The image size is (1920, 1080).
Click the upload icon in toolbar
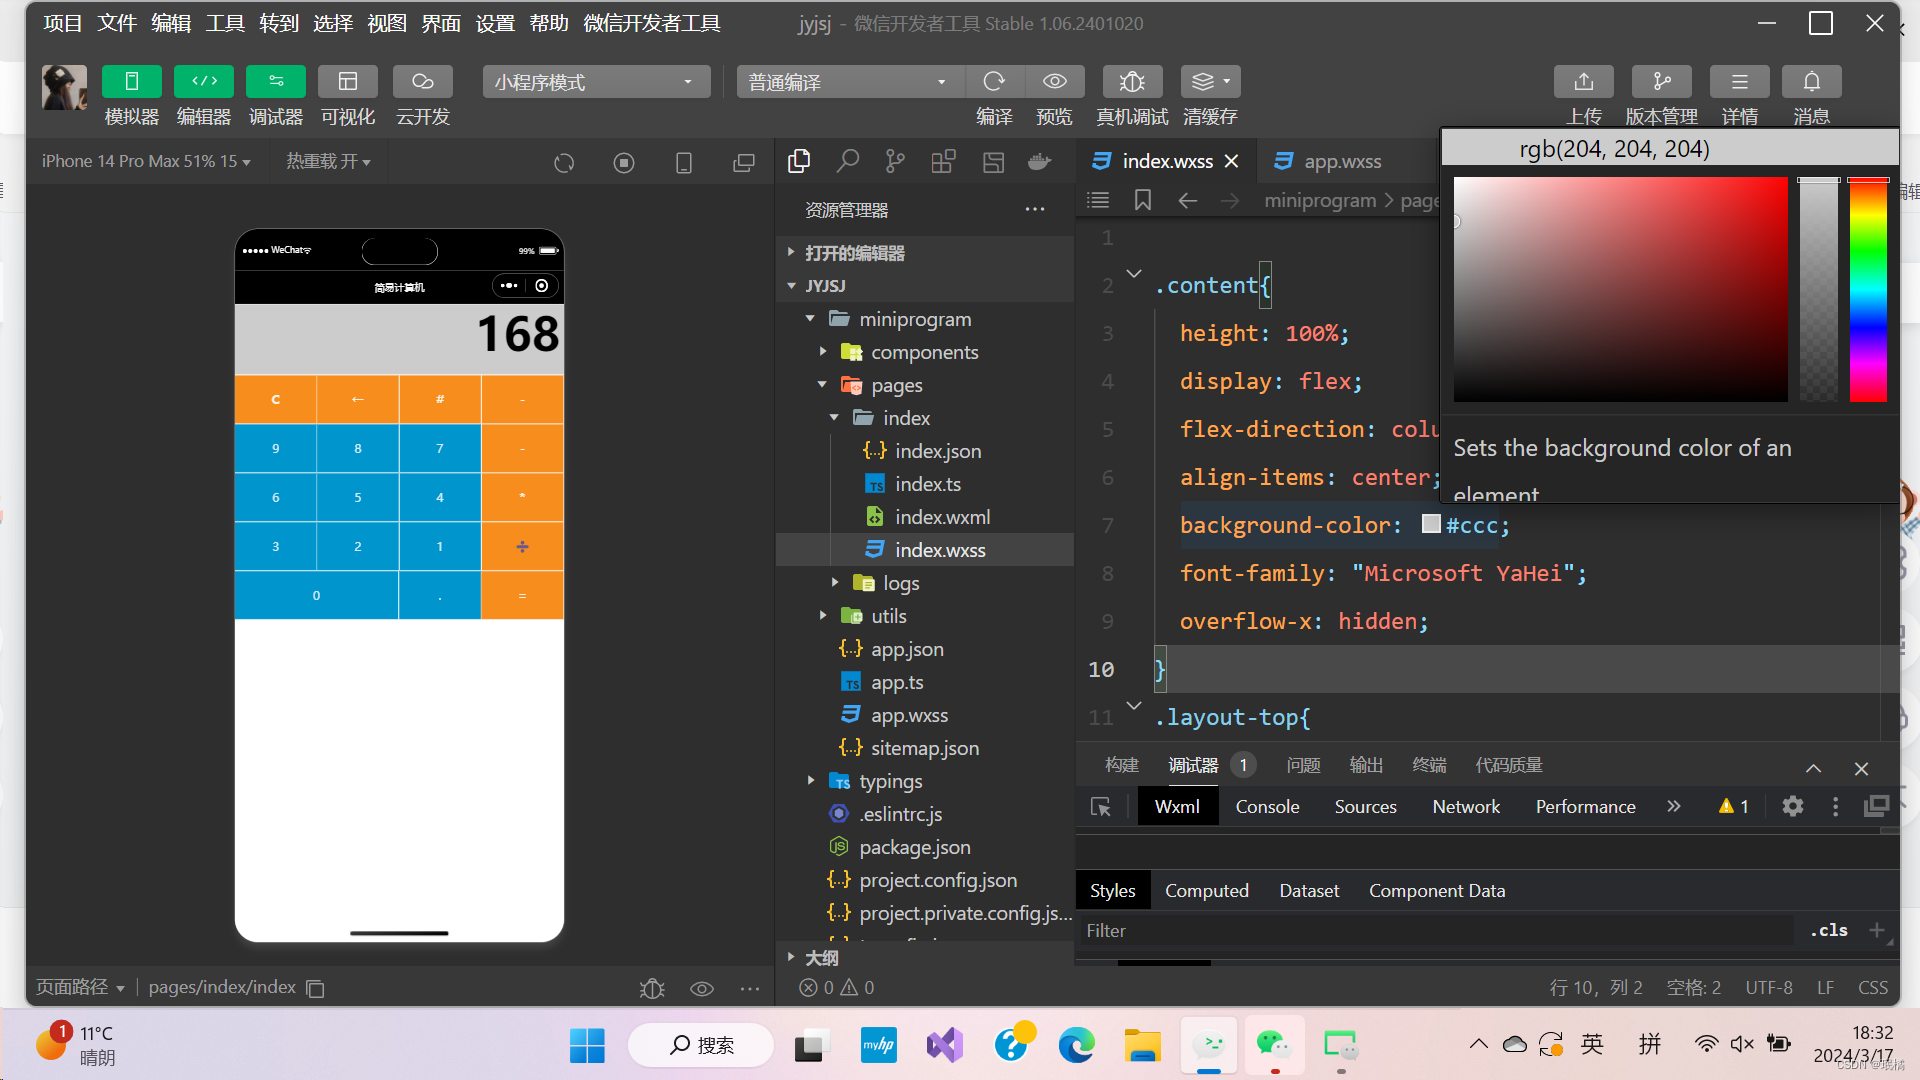(1583, 82)
